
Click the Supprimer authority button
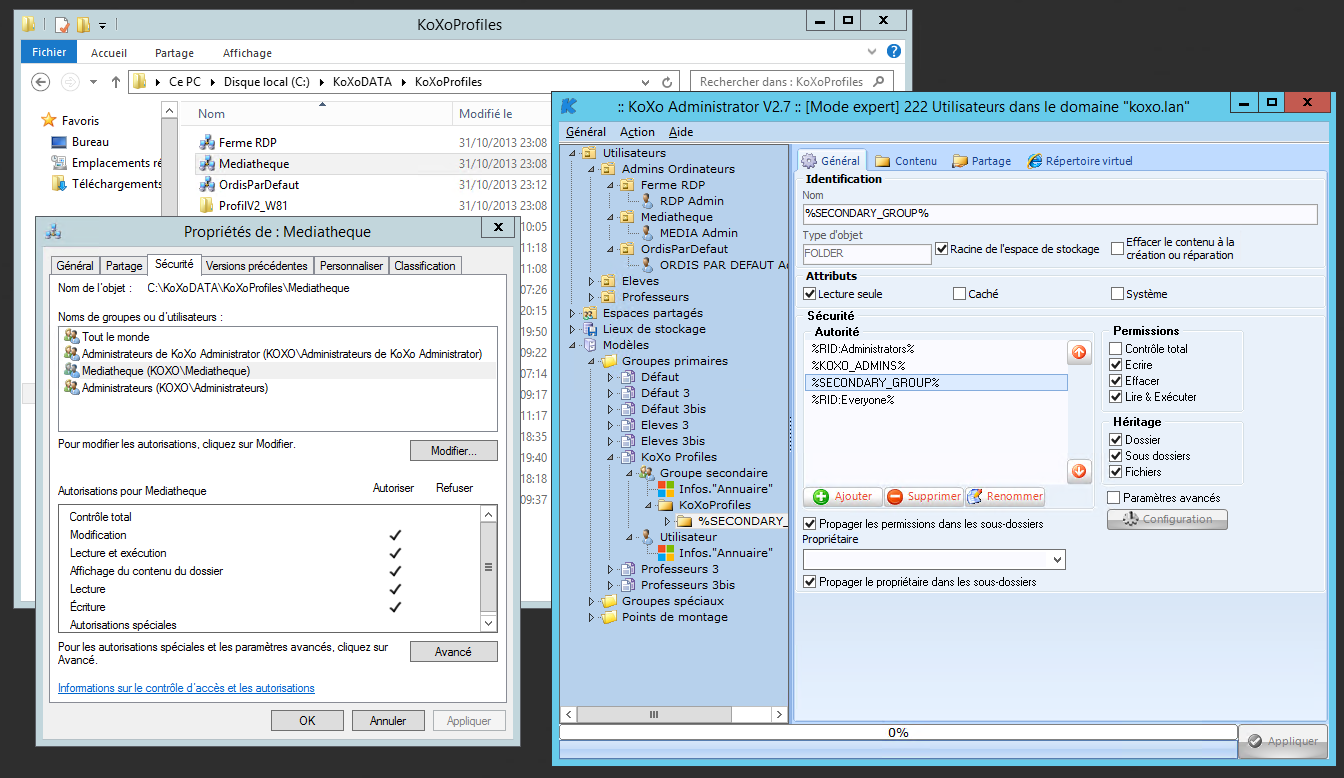pos(924,496)
